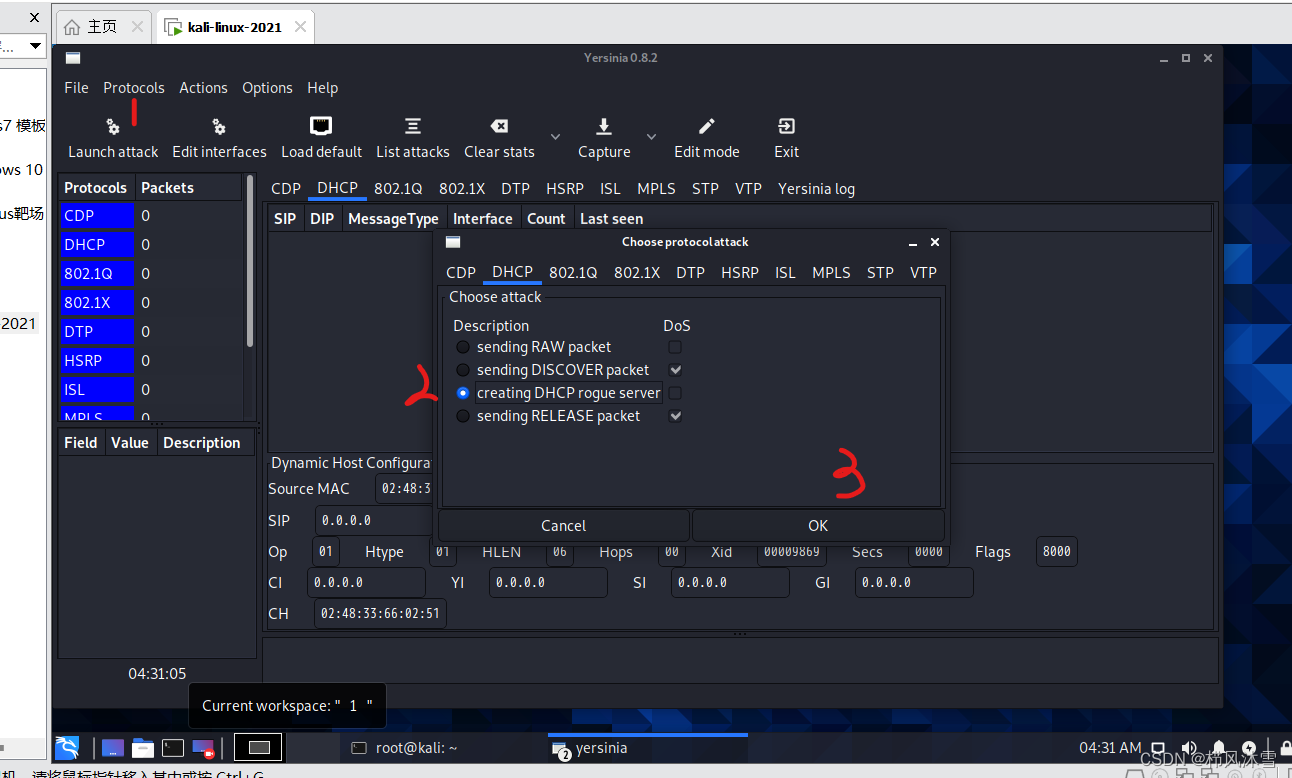Click the Last seen column header
The width and height of the screenshot is (1292, 778).
(x=612, y=219)
